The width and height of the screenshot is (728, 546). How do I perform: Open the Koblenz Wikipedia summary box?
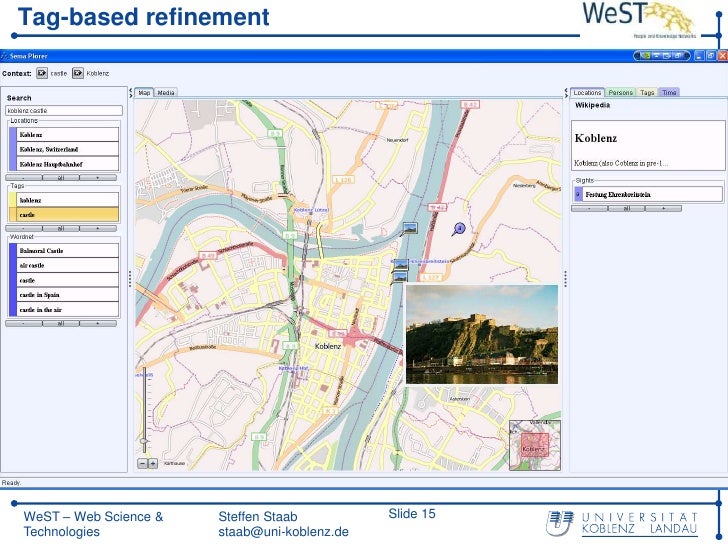coord(648,145)
